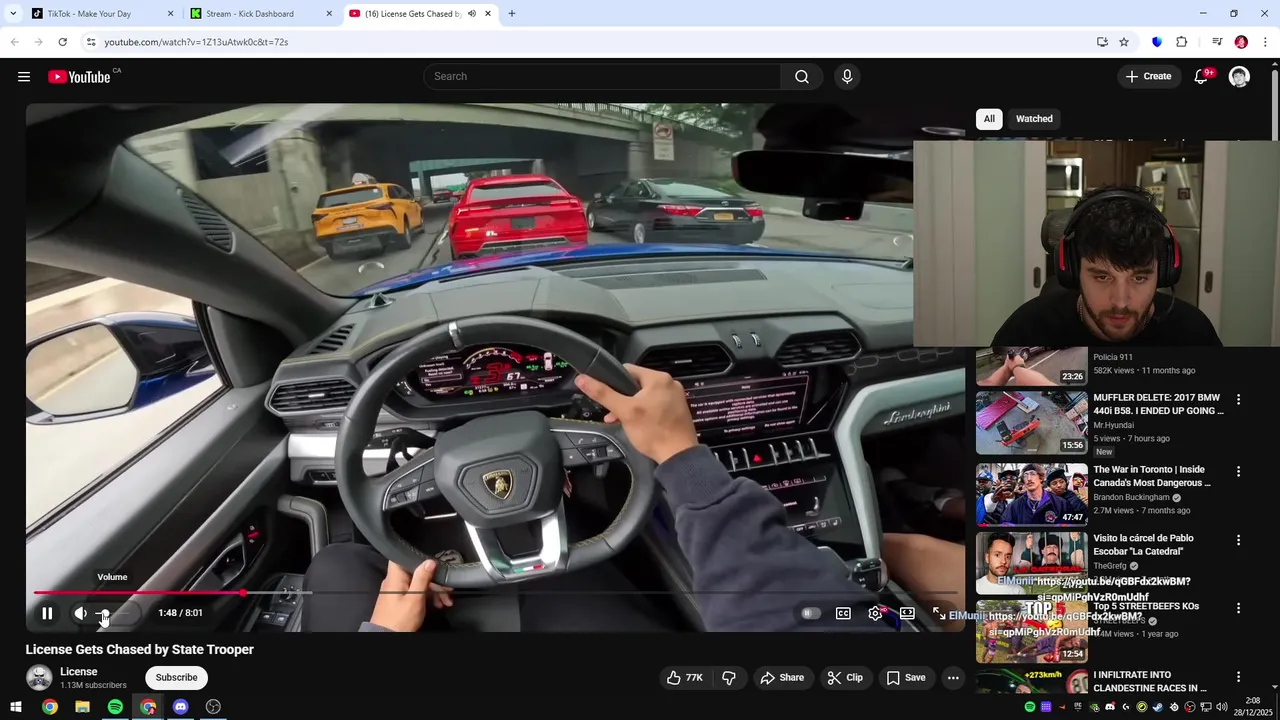Pause the video with the pause button
The height and width of the screenshot is (720, 1280).
coord(47,613)
